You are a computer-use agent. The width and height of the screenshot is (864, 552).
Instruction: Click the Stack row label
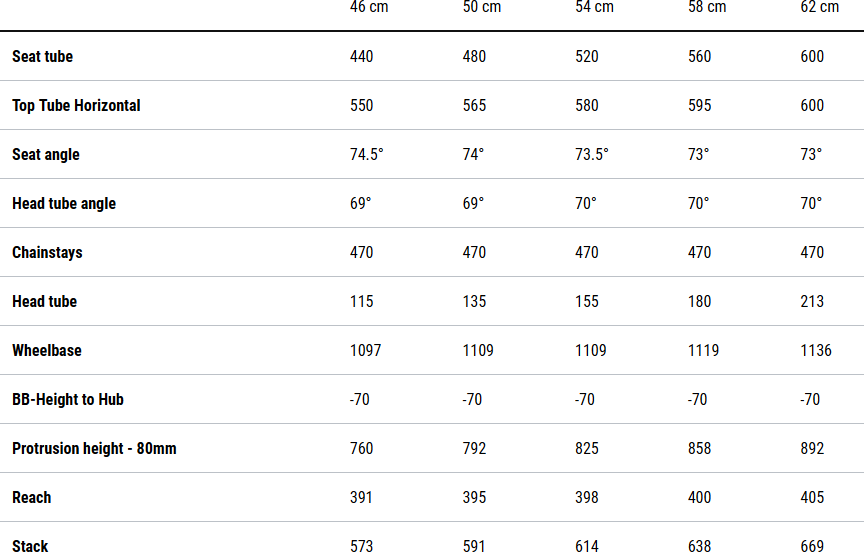point(30,545)
